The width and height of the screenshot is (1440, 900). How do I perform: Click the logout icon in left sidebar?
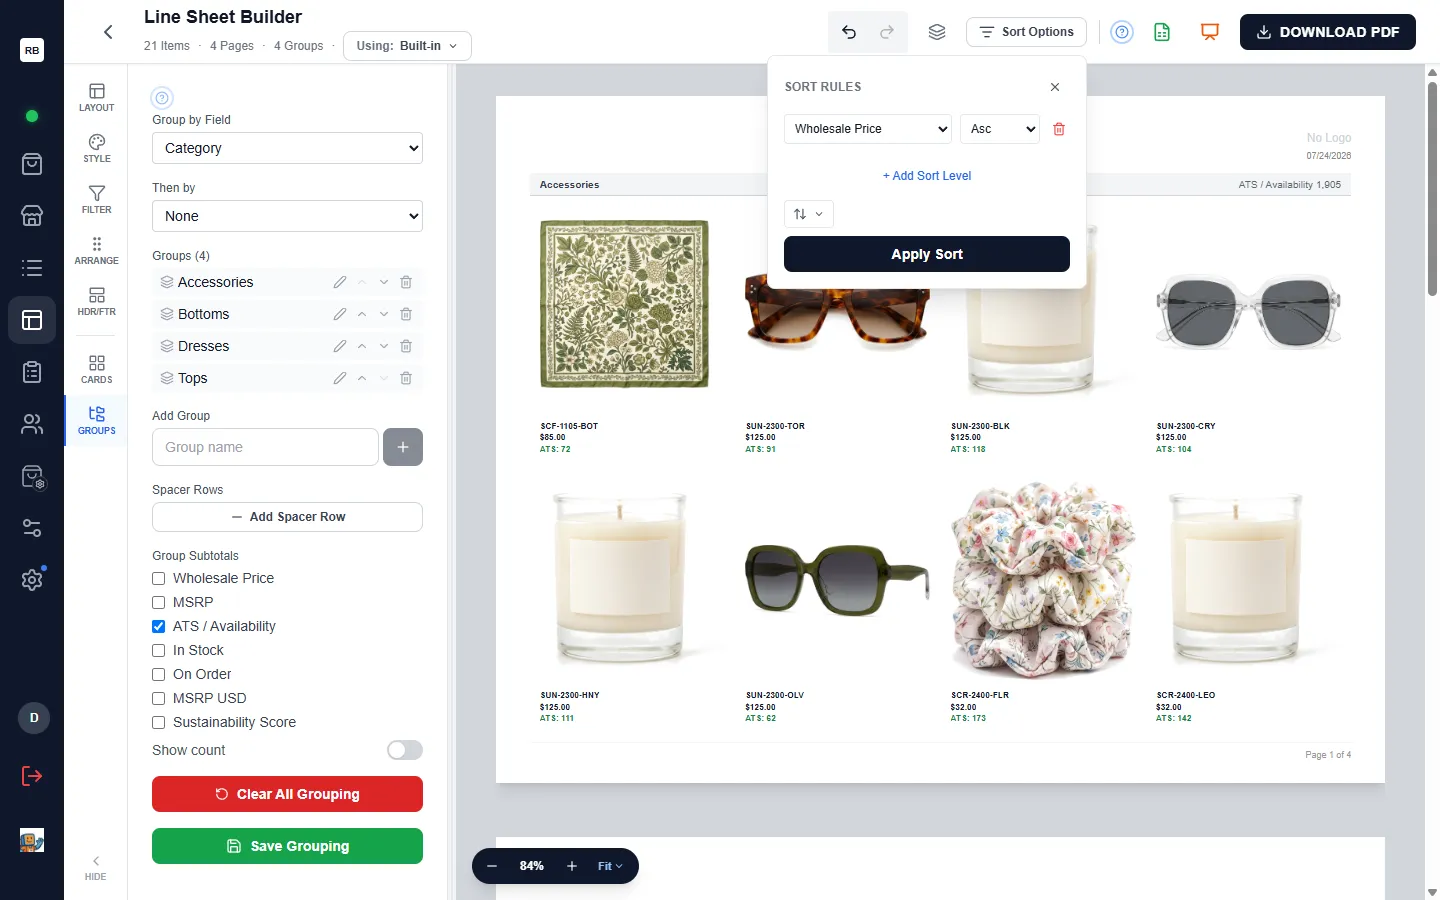point(32,776)
